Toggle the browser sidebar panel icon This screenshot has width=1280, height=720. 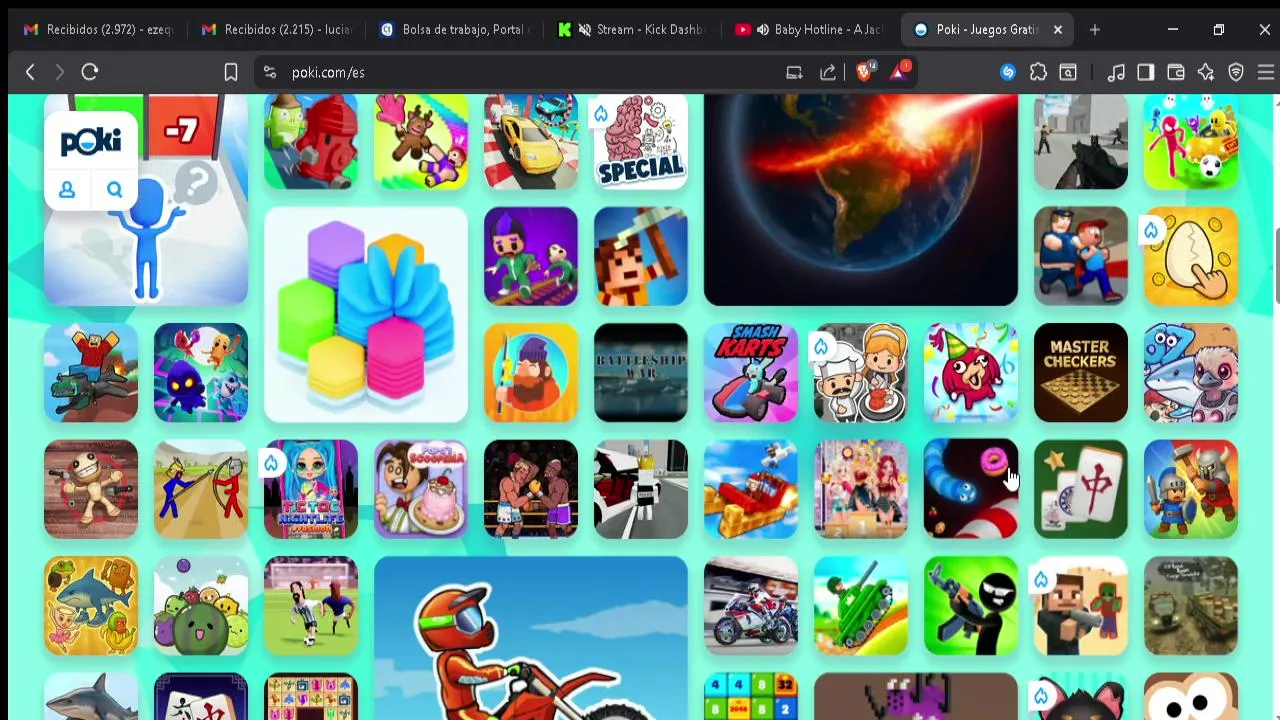coord(1146,72)
